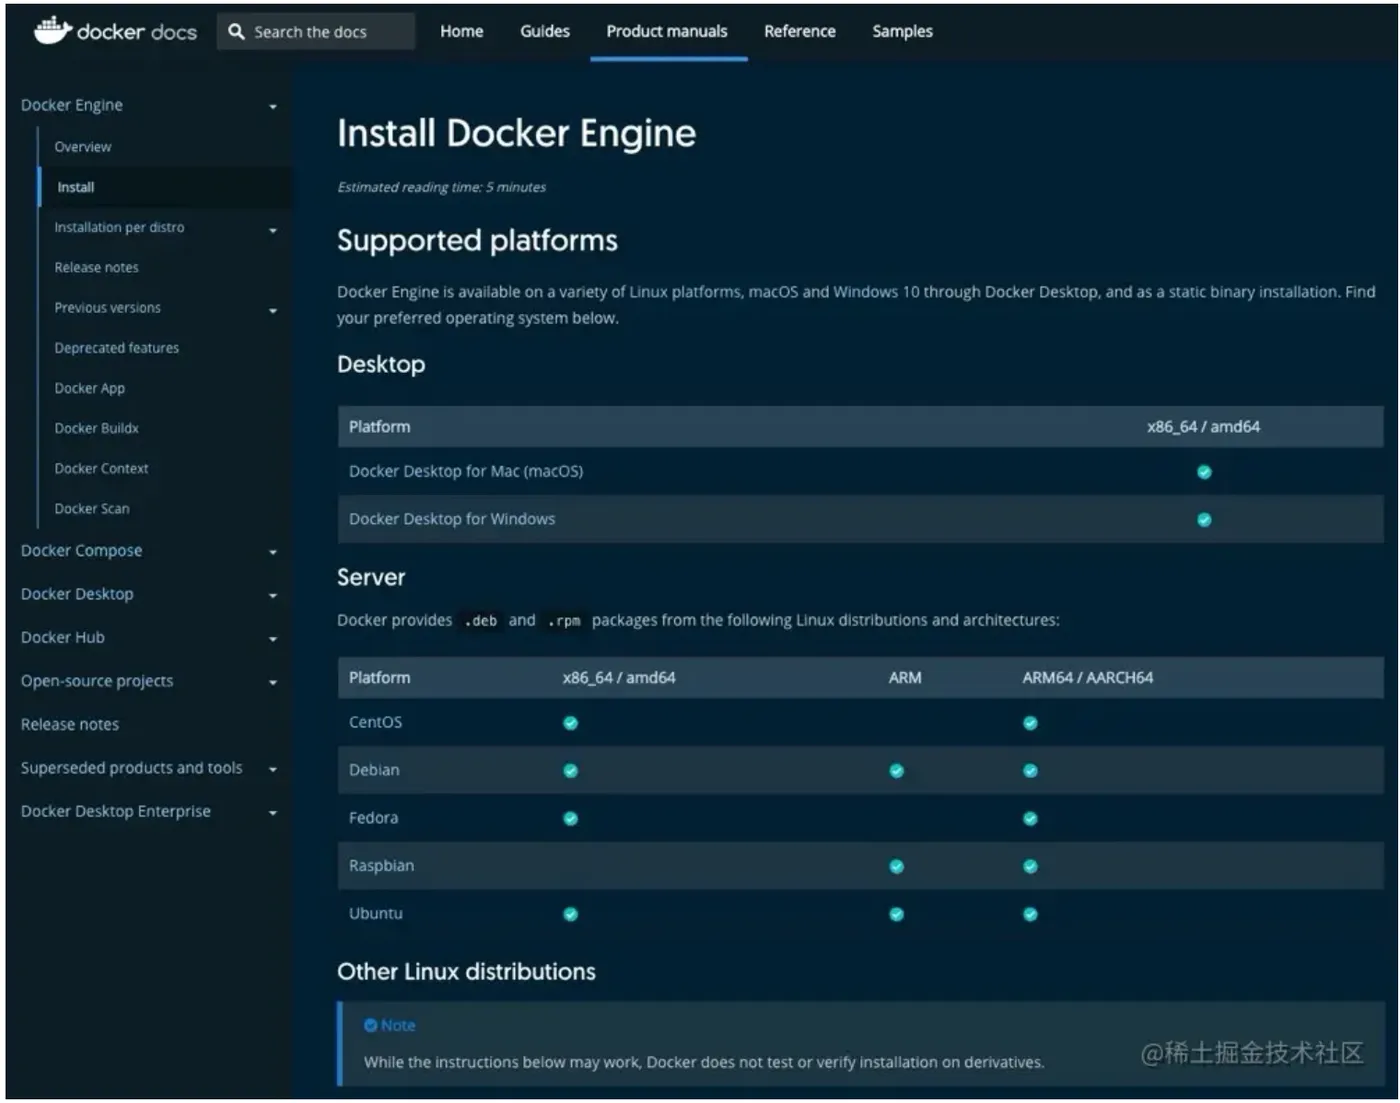This screenshot has width=1400, height=1103.
Task: Open Engine Release notes sidebar link
Action: pos(97,267)
